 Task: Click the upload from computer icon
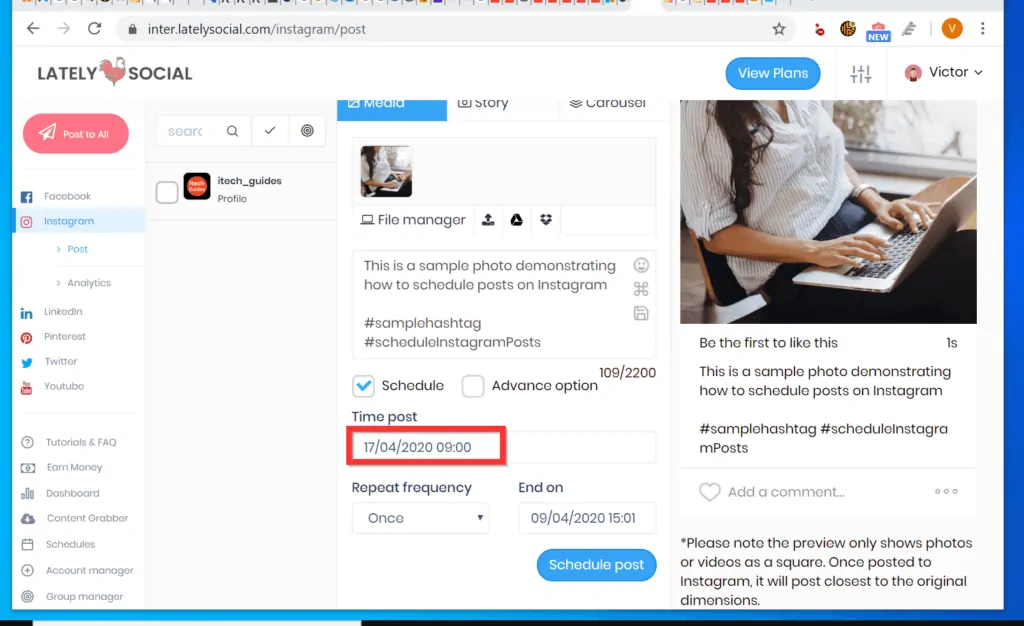click(488, 220)
